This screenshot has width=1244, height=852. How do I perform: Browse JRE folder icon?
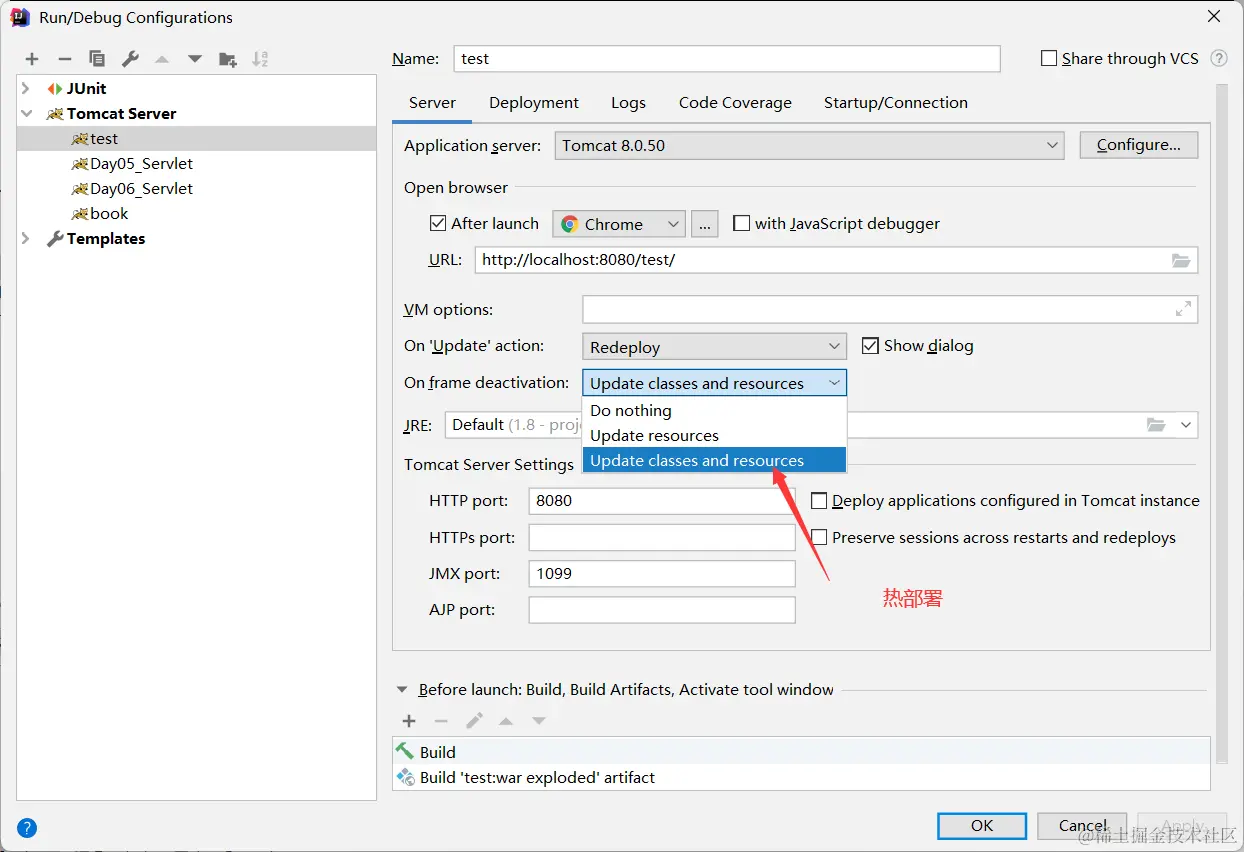pyautogui.click(x=1156, y=425)
